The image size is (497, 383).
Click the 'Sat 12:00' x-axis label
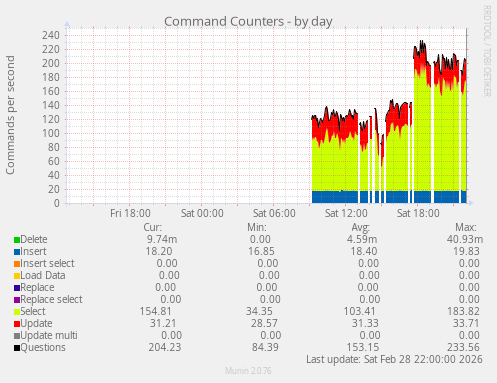click(x=346, y=213)
